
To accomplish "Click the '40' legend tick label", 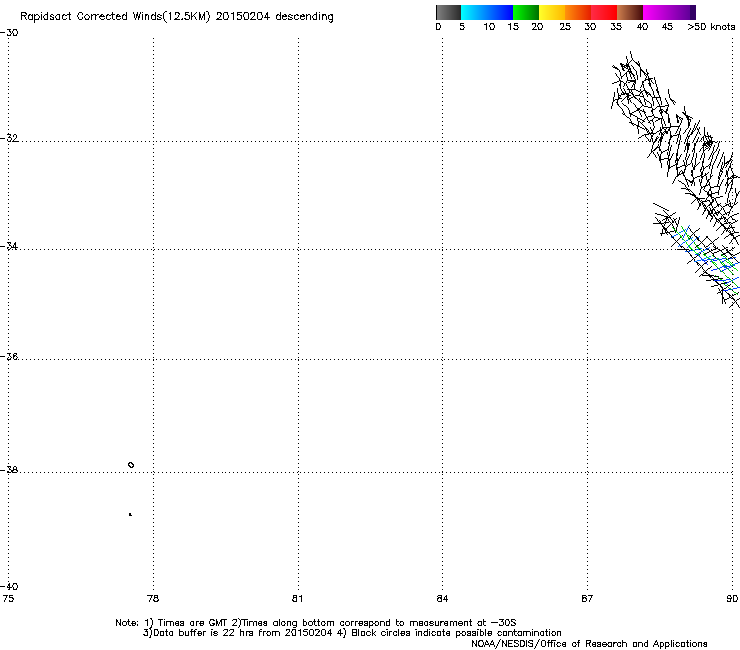I will [642, 27].
